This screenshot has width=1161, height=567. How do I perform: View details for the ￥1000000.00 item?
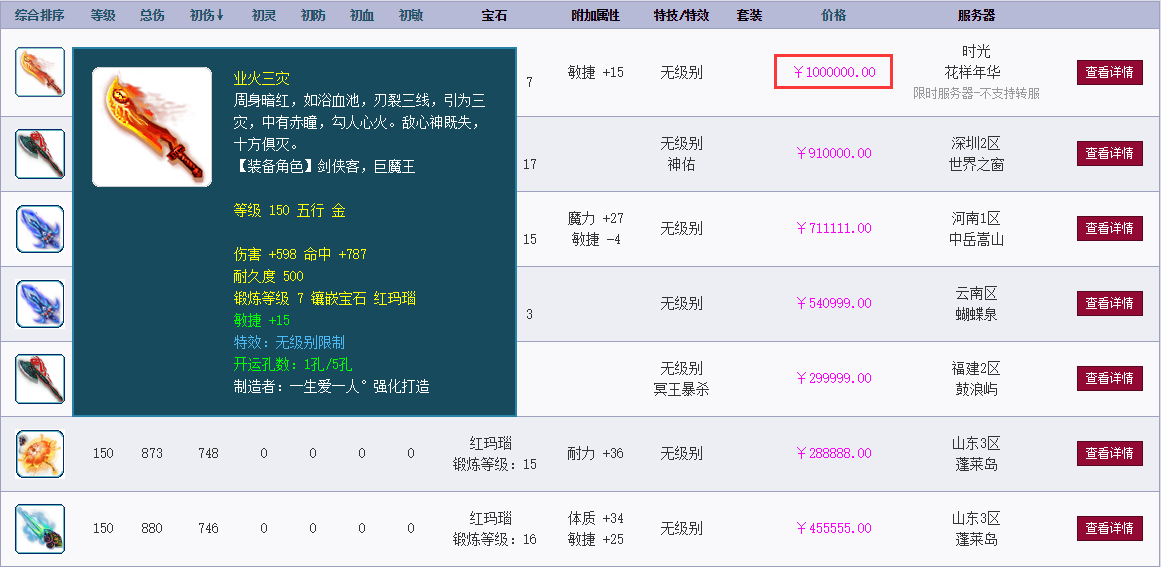[1110, 72]
